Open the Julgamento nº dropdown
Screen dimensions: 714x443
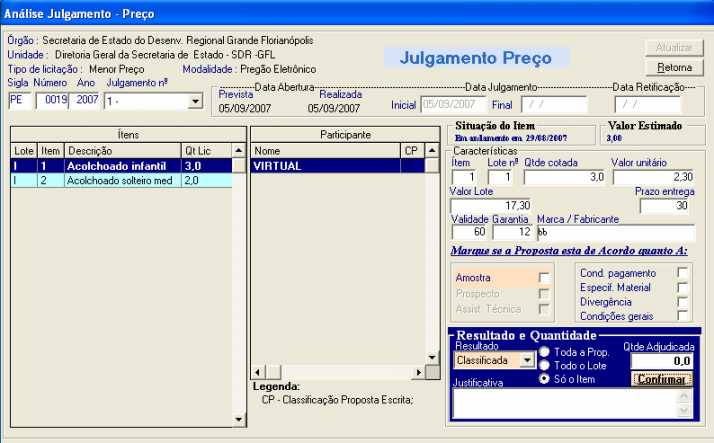click(195, 101)
